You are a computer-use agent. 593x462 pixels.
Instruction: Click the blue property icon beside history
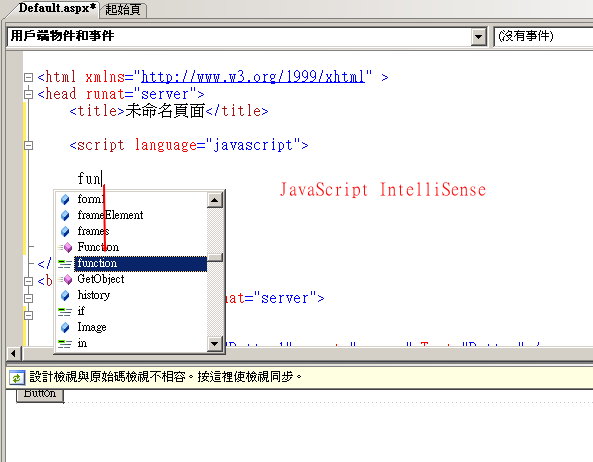tap(65, 295)
